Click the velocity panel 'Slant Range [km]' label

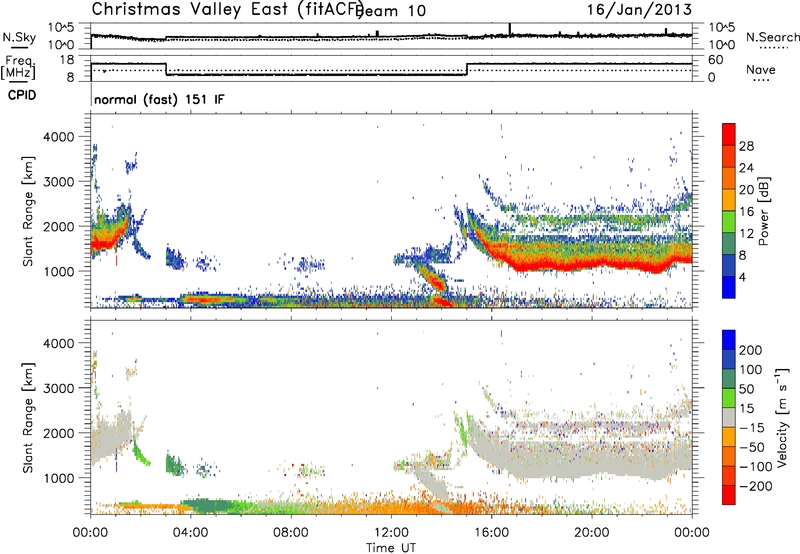pos(28,417)
